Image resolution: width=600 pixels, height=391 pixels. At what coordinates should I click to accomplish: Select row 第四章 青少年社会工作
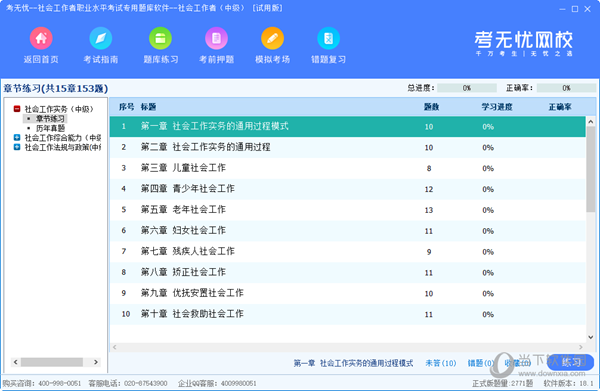[347, 189]
